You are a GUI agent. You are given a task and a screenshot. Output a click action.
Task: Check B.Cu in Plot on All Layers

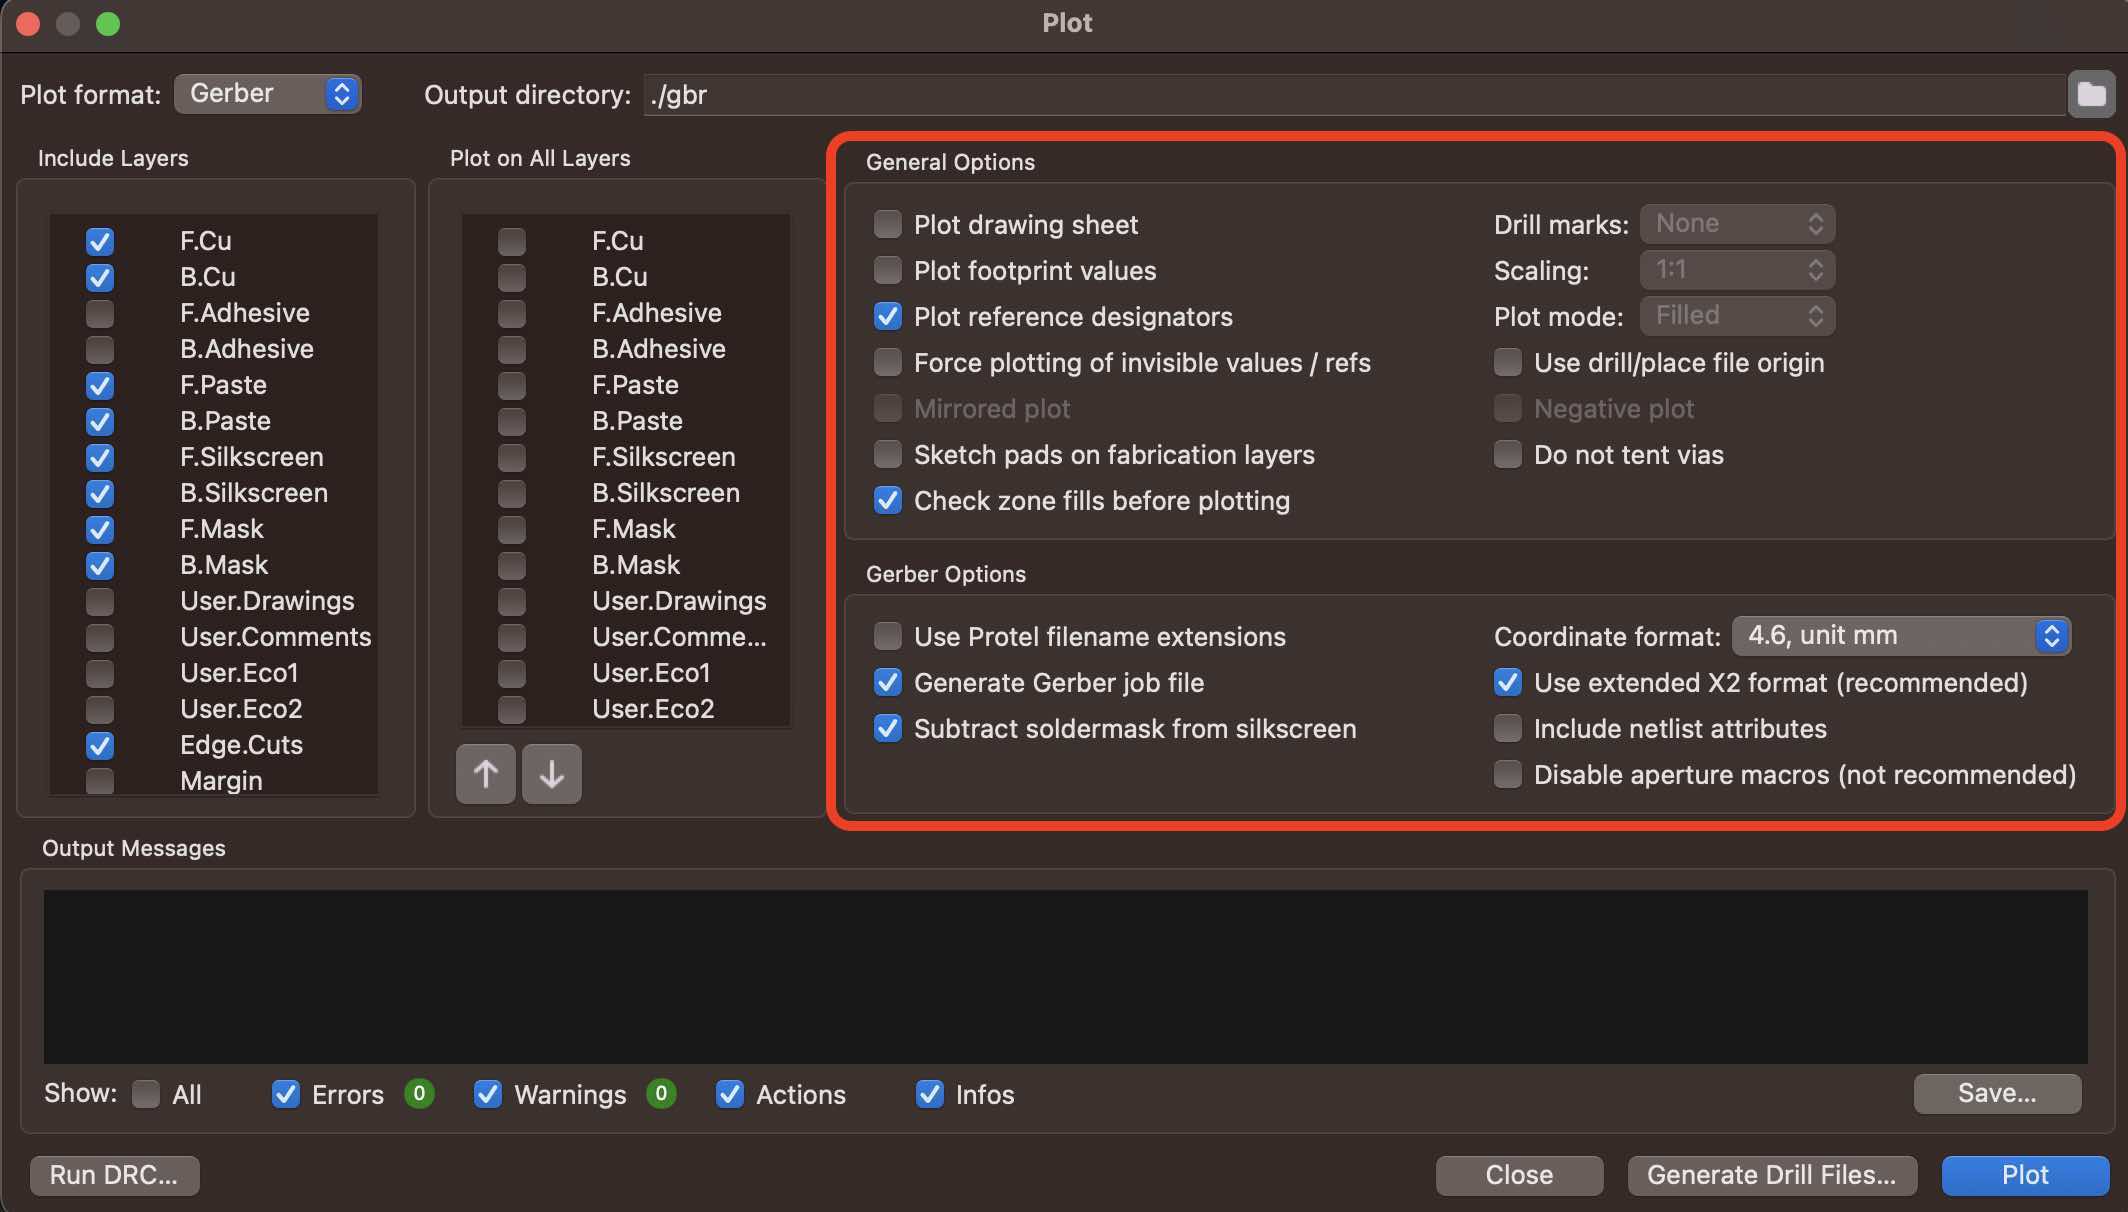point(512,277)
